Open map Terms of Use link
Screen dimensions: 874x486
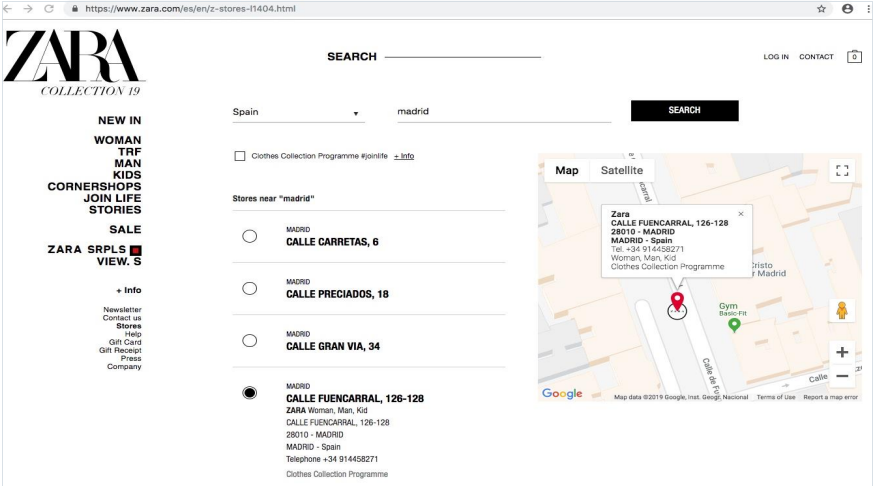[x=775, y=397]
